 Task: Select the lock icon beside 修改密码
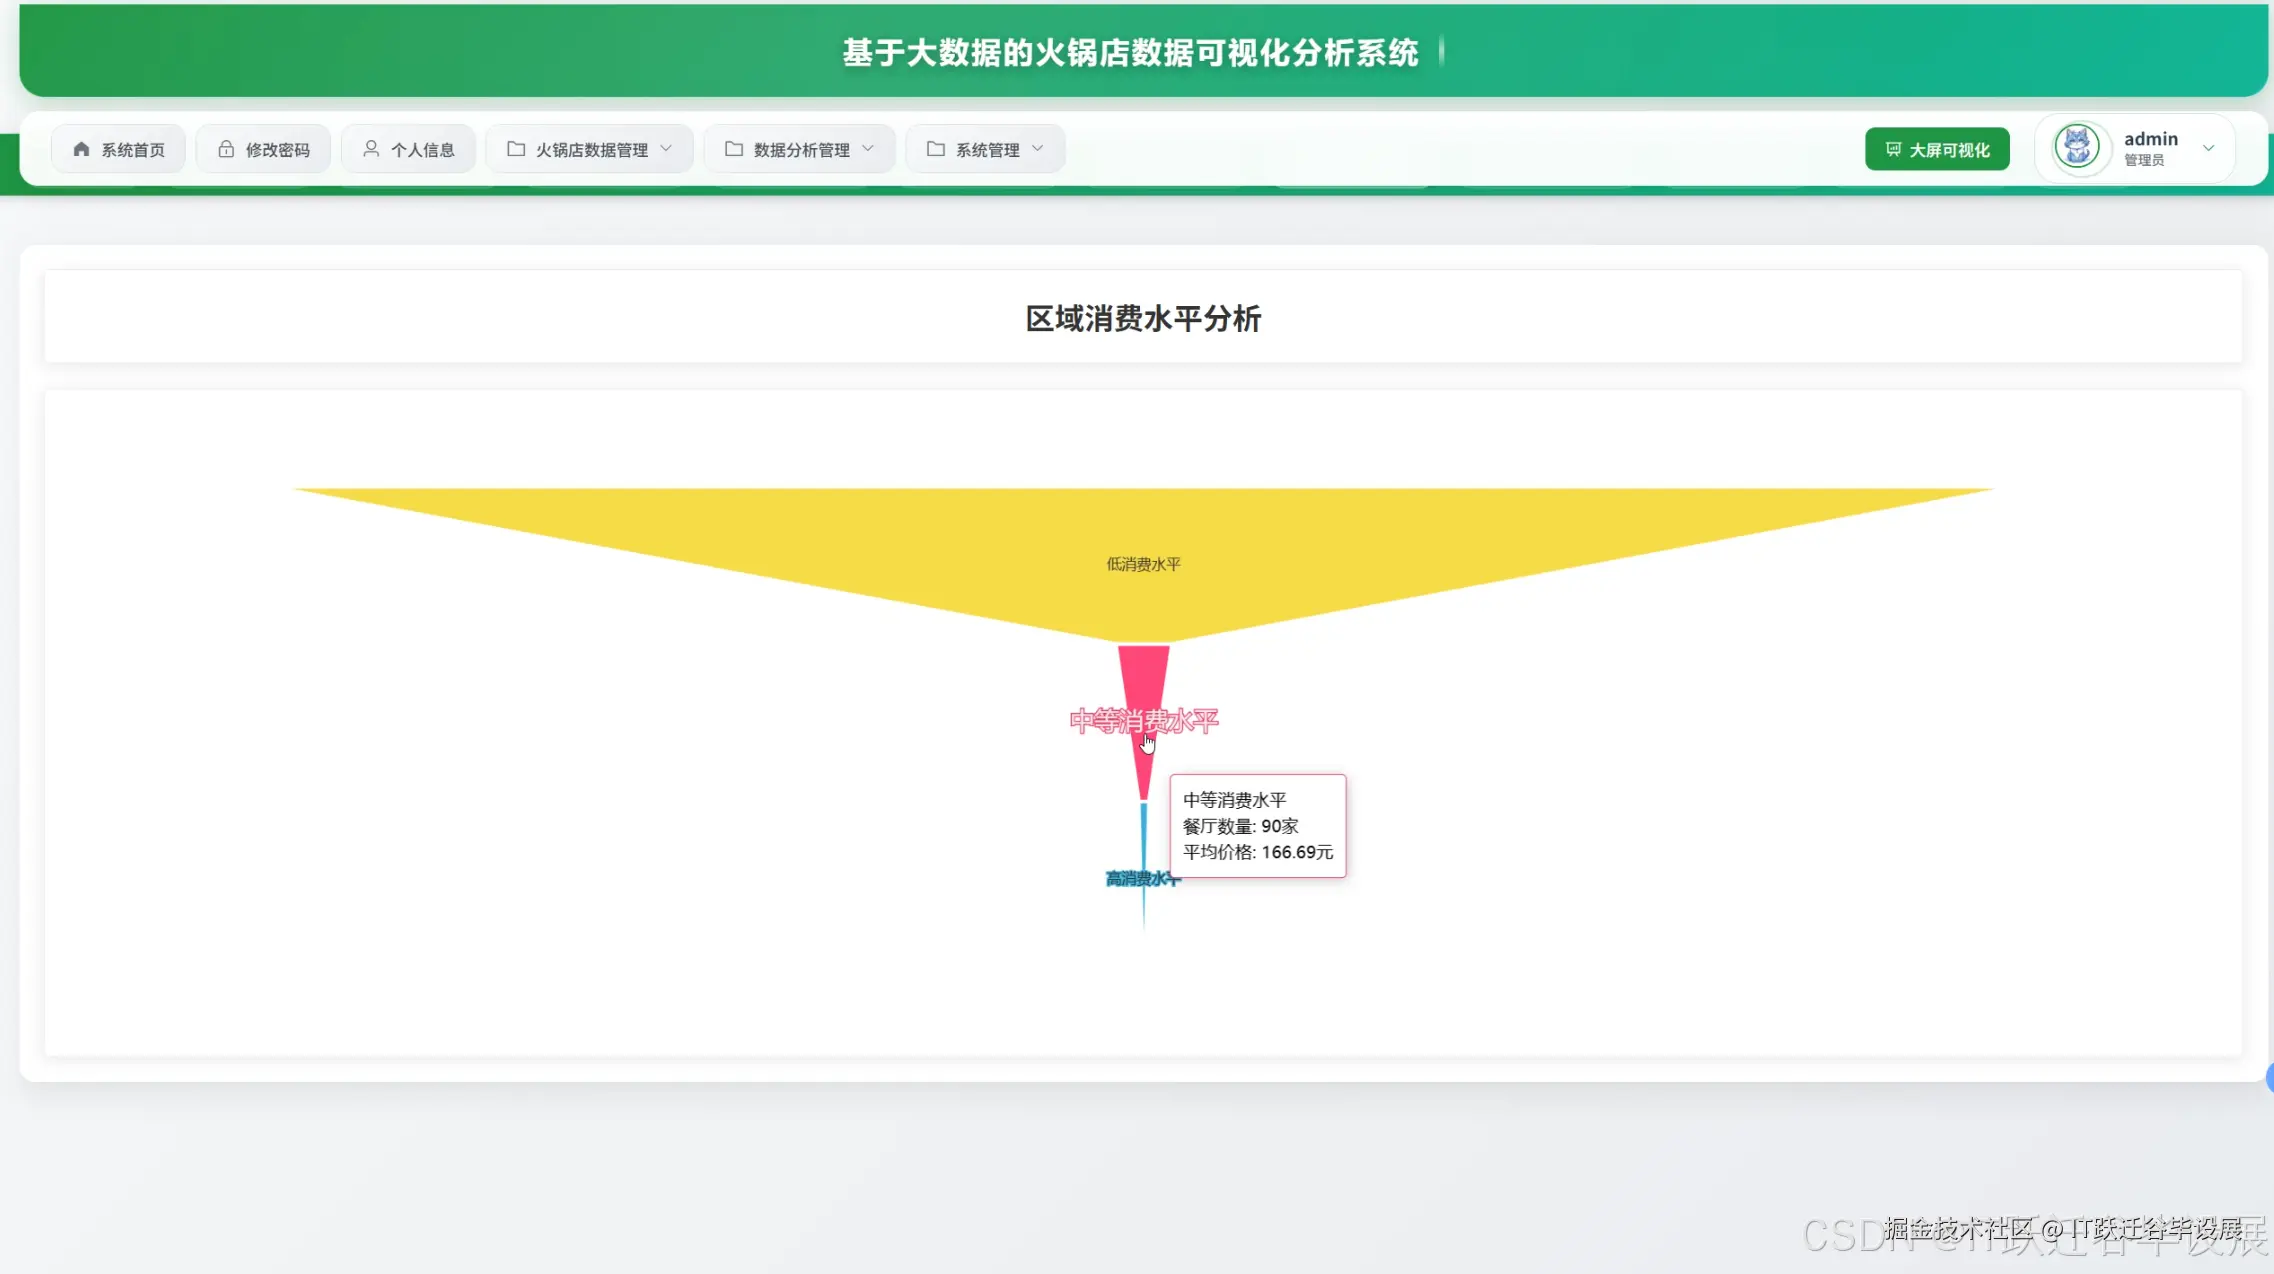point(224,148)
